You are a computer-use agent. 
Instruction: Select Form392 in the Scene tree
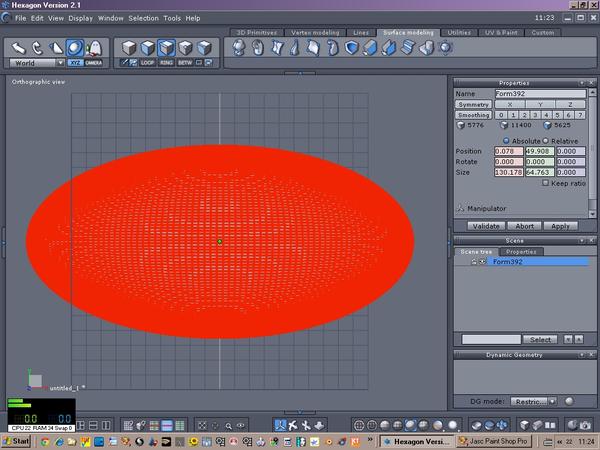pos(540,262)
